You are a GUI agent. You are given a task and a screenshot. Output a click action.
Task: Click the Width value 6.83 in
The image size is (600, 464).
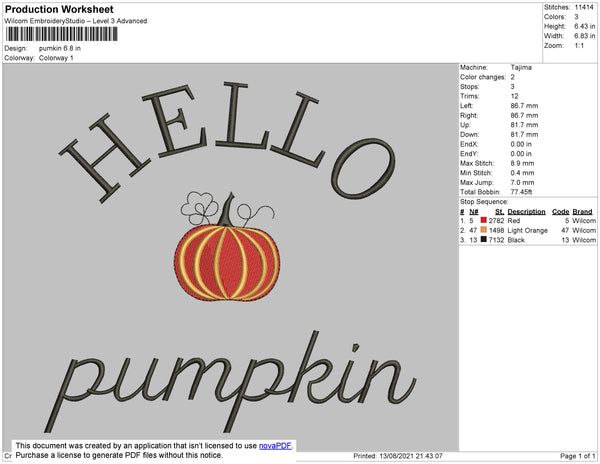coord(584,36)
